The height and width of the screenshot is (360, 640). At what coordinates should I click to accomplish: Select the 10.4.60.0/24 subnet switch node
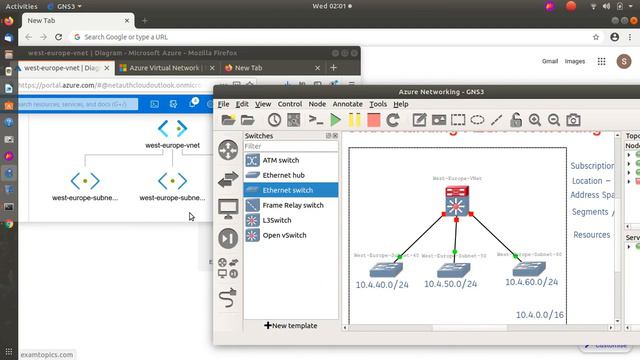[x=529, y=268]
